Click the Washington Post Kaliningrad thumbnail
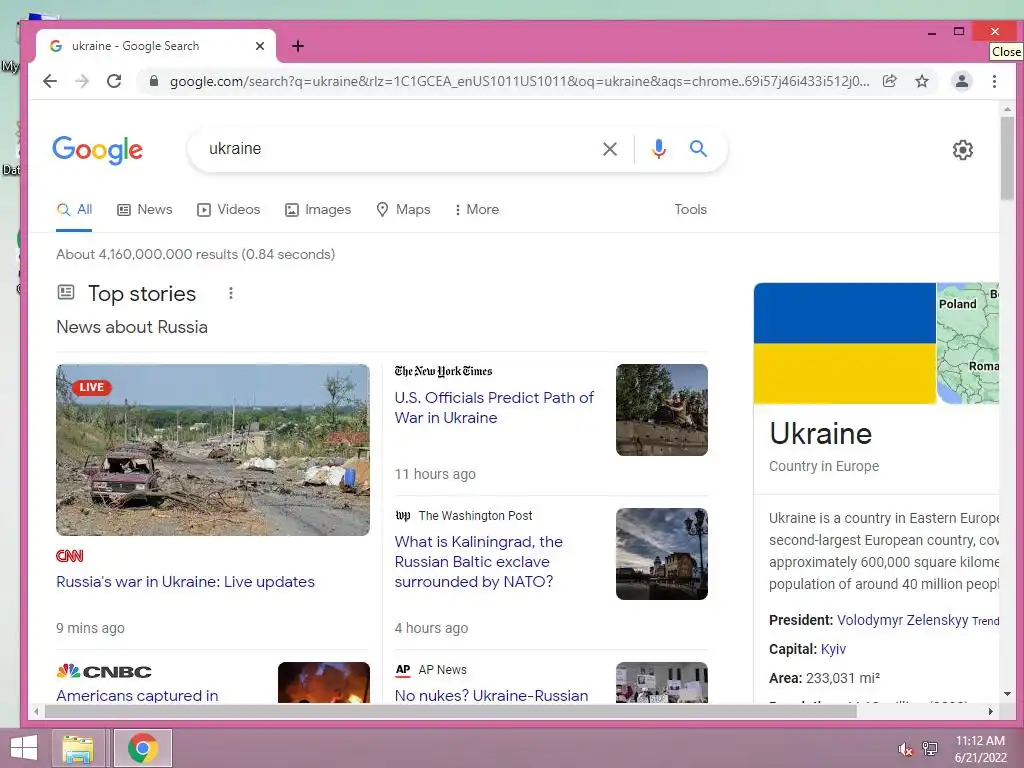1024x768 pixels. pos(662,554)
